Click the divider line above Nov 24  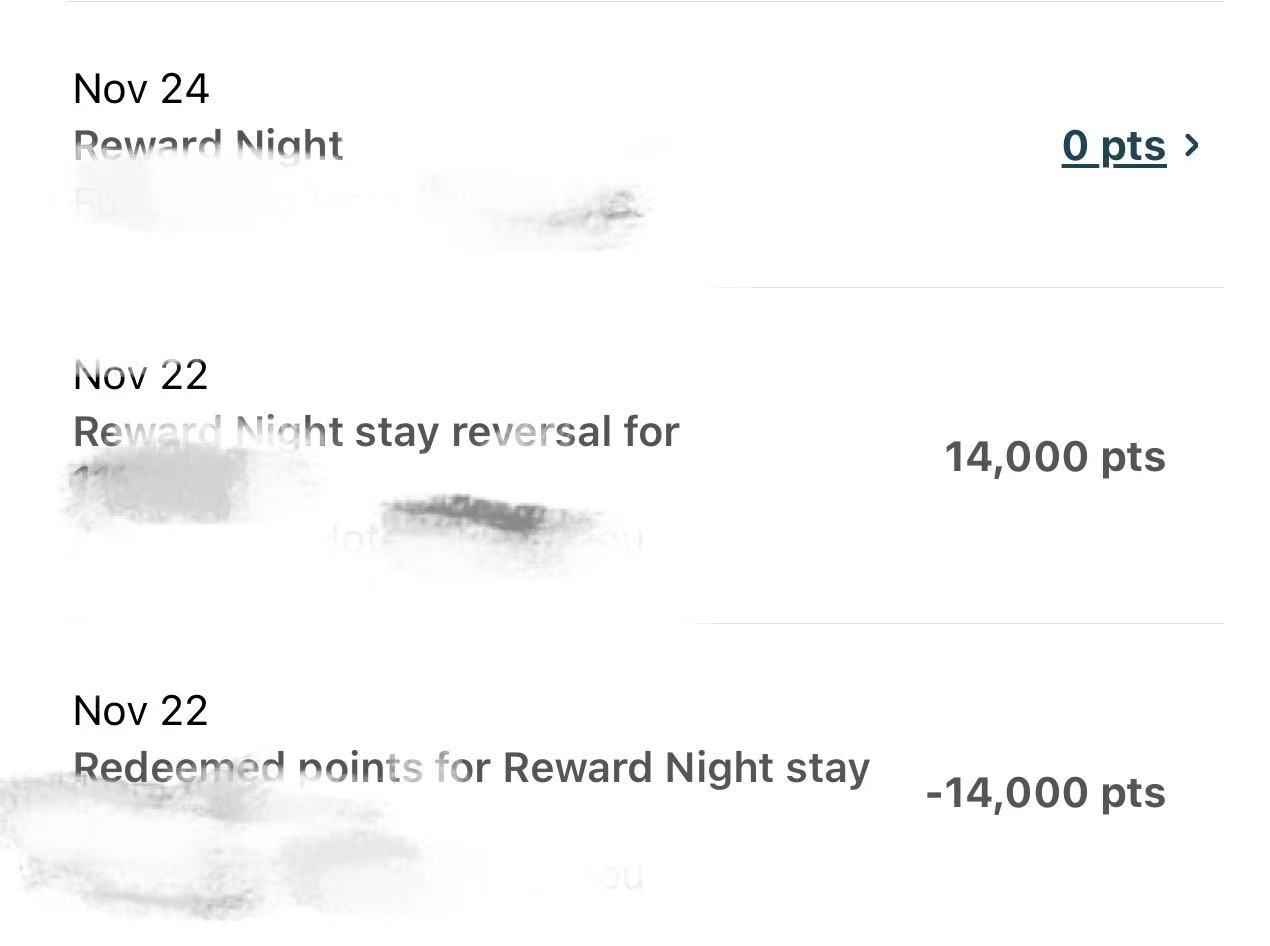tap(644, 2)
